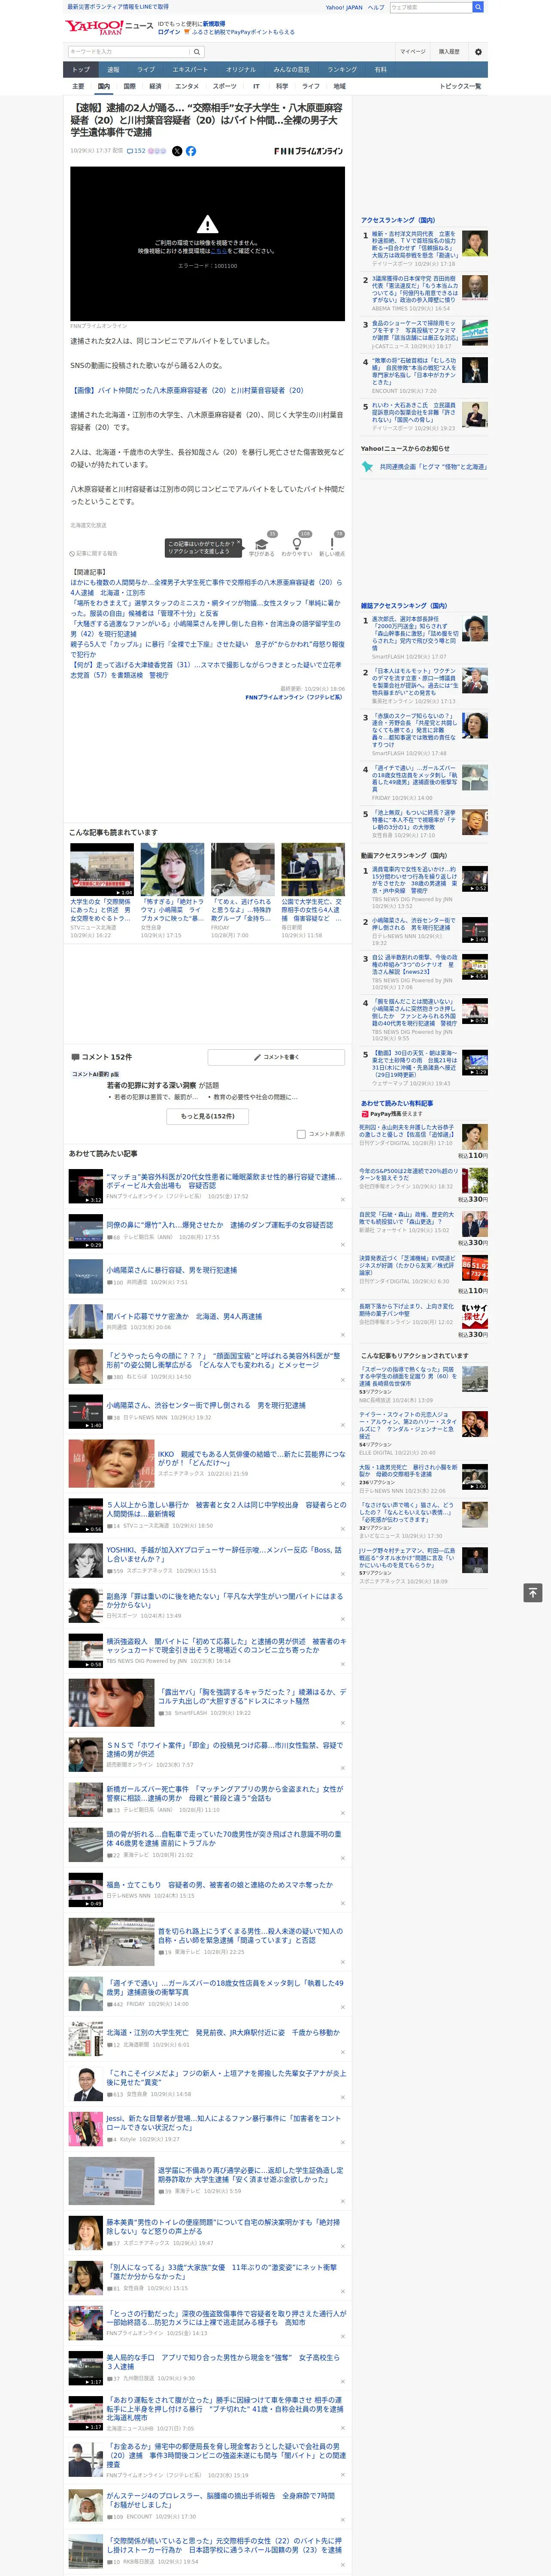The height and width of the screenshot is (2576, 551).
Task: Open the 主要 category
Action: click(x=78, y=86)
